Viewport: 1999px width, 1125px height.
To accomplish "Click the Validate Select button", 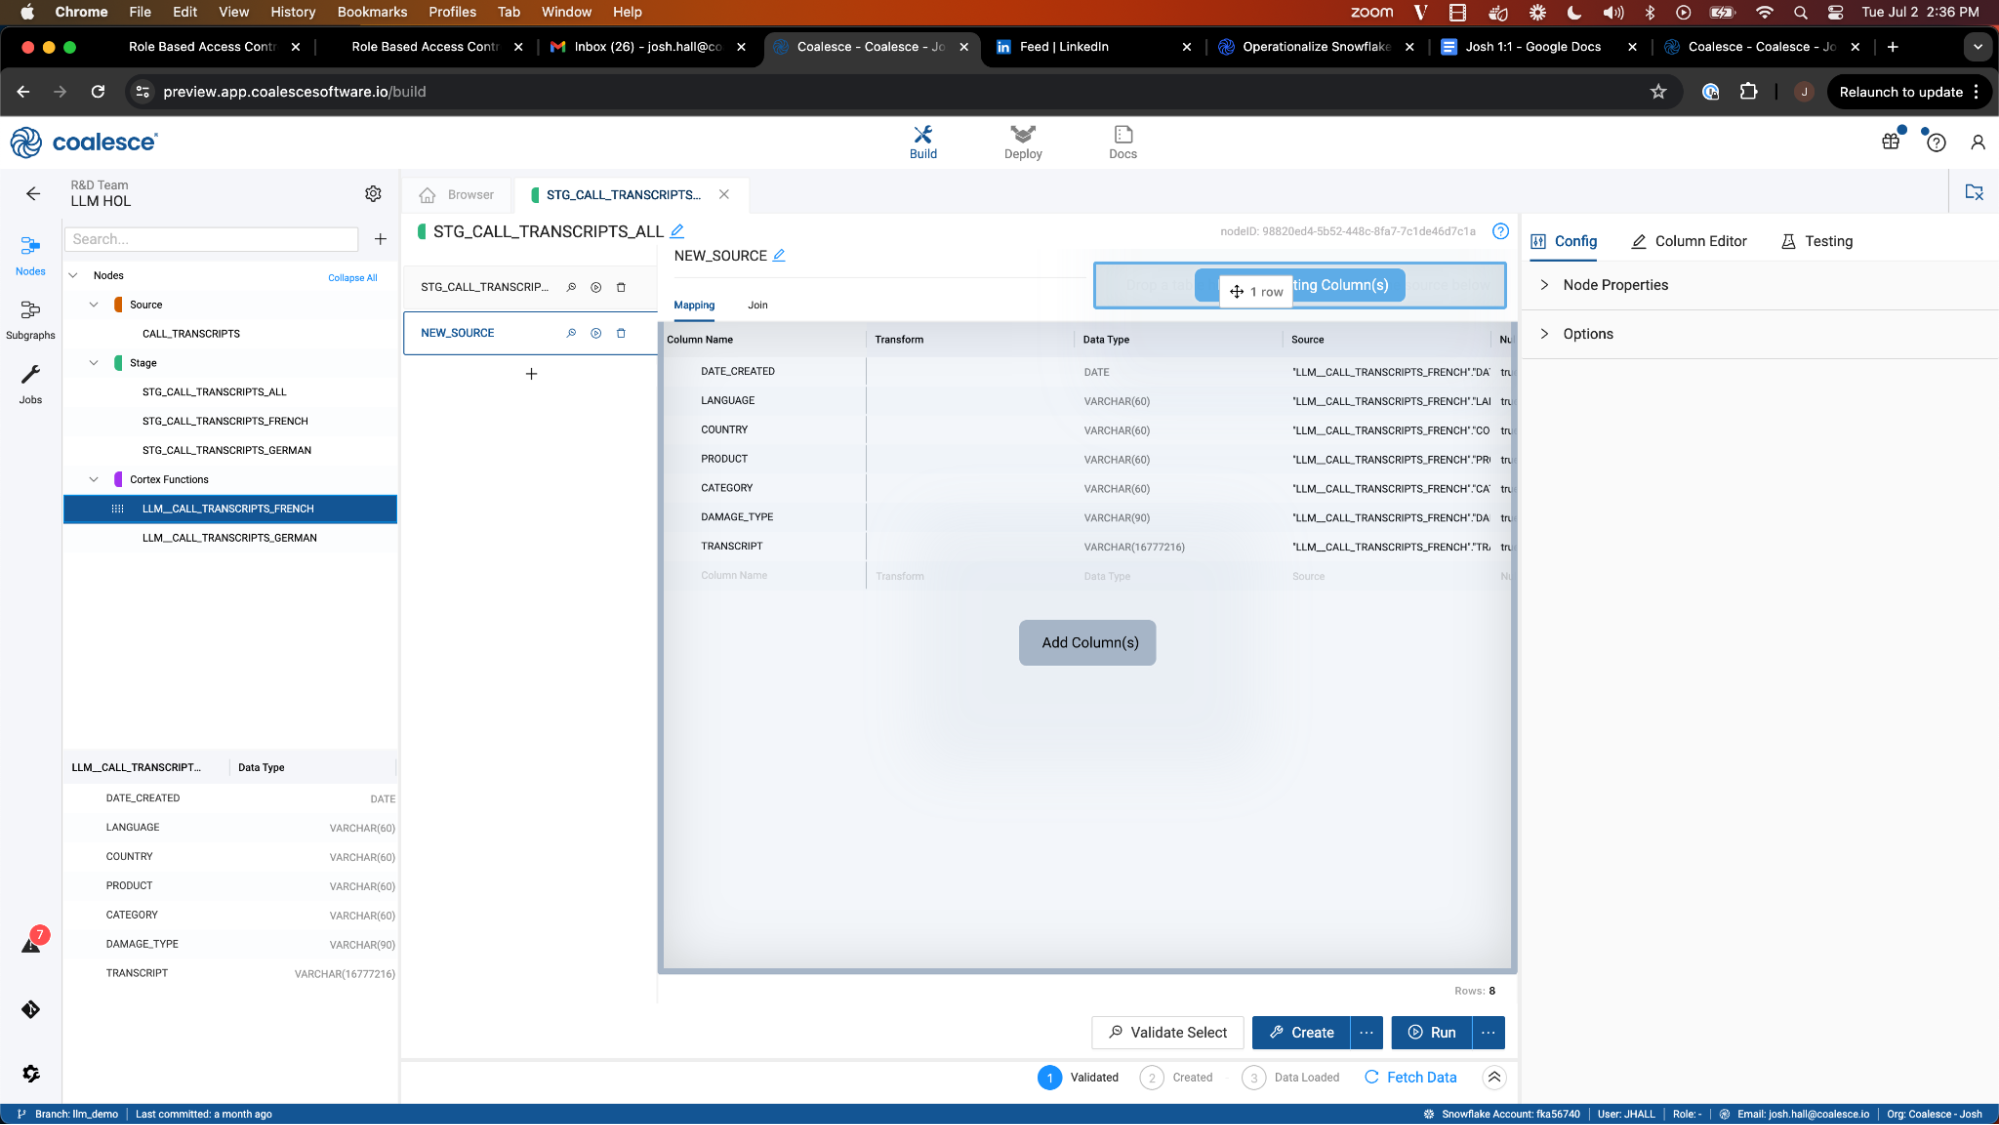I will click(1167, 1032).
